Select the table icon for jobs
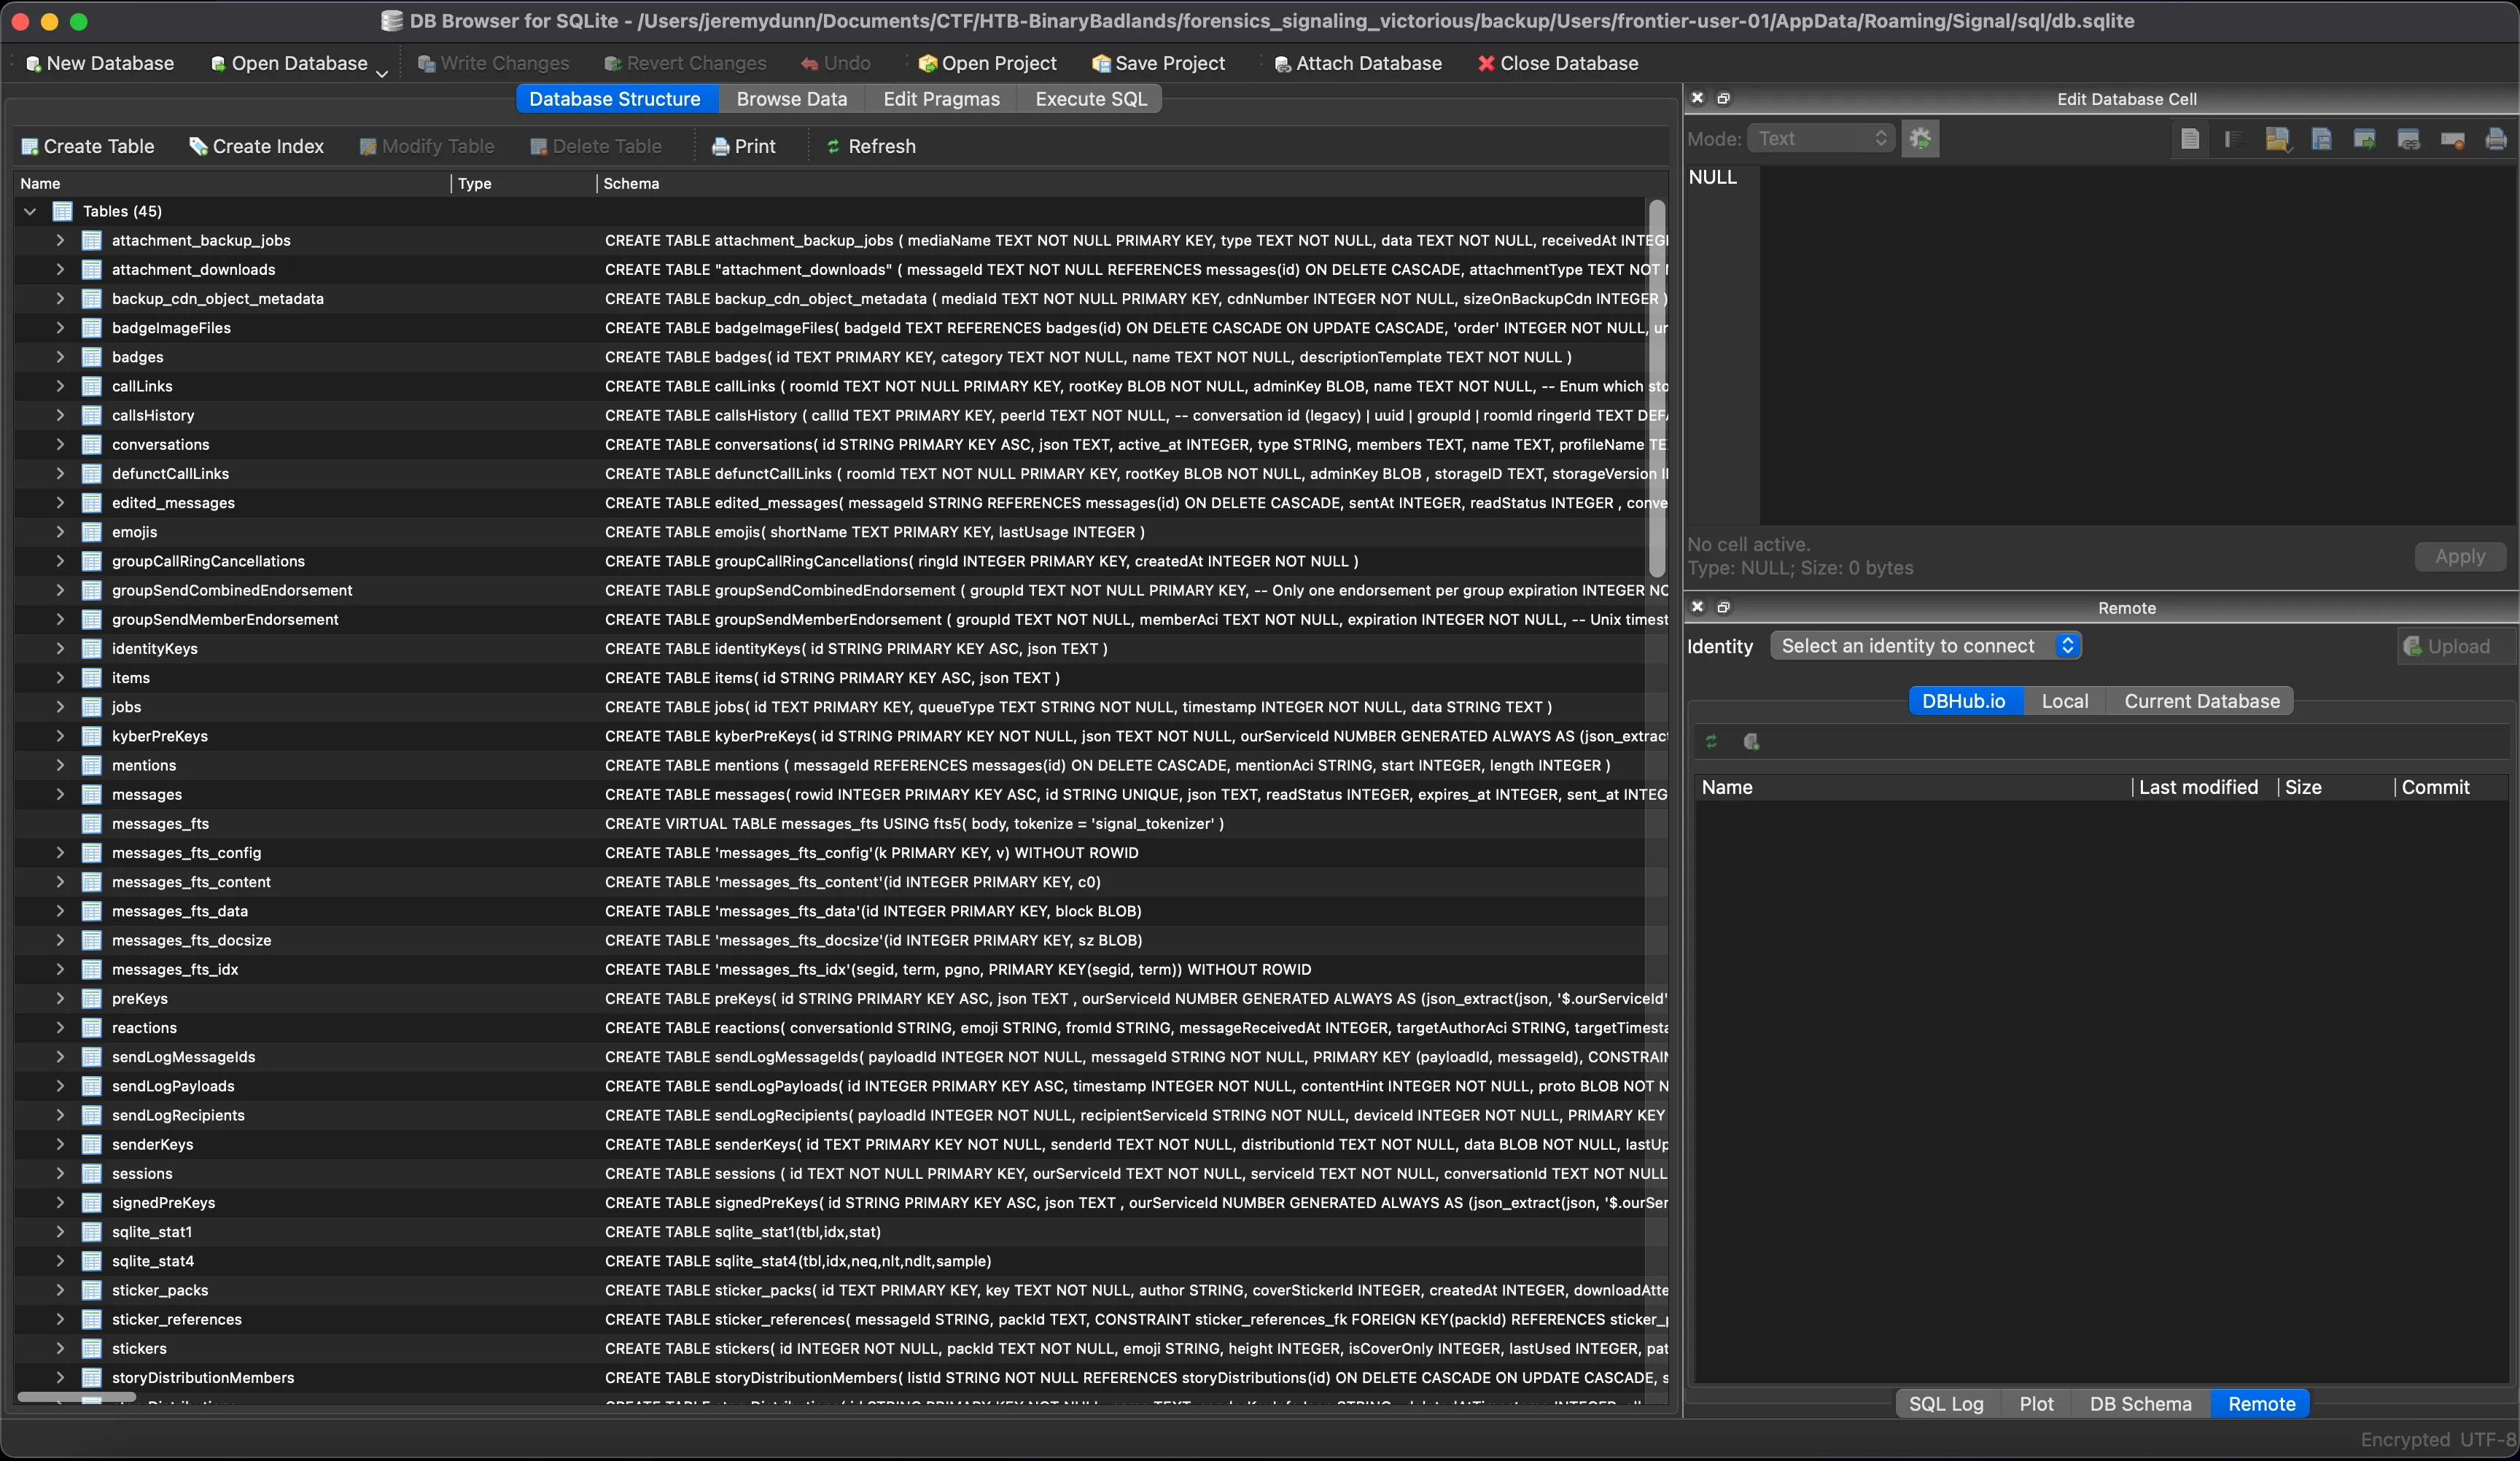 [x=92, y=707]
